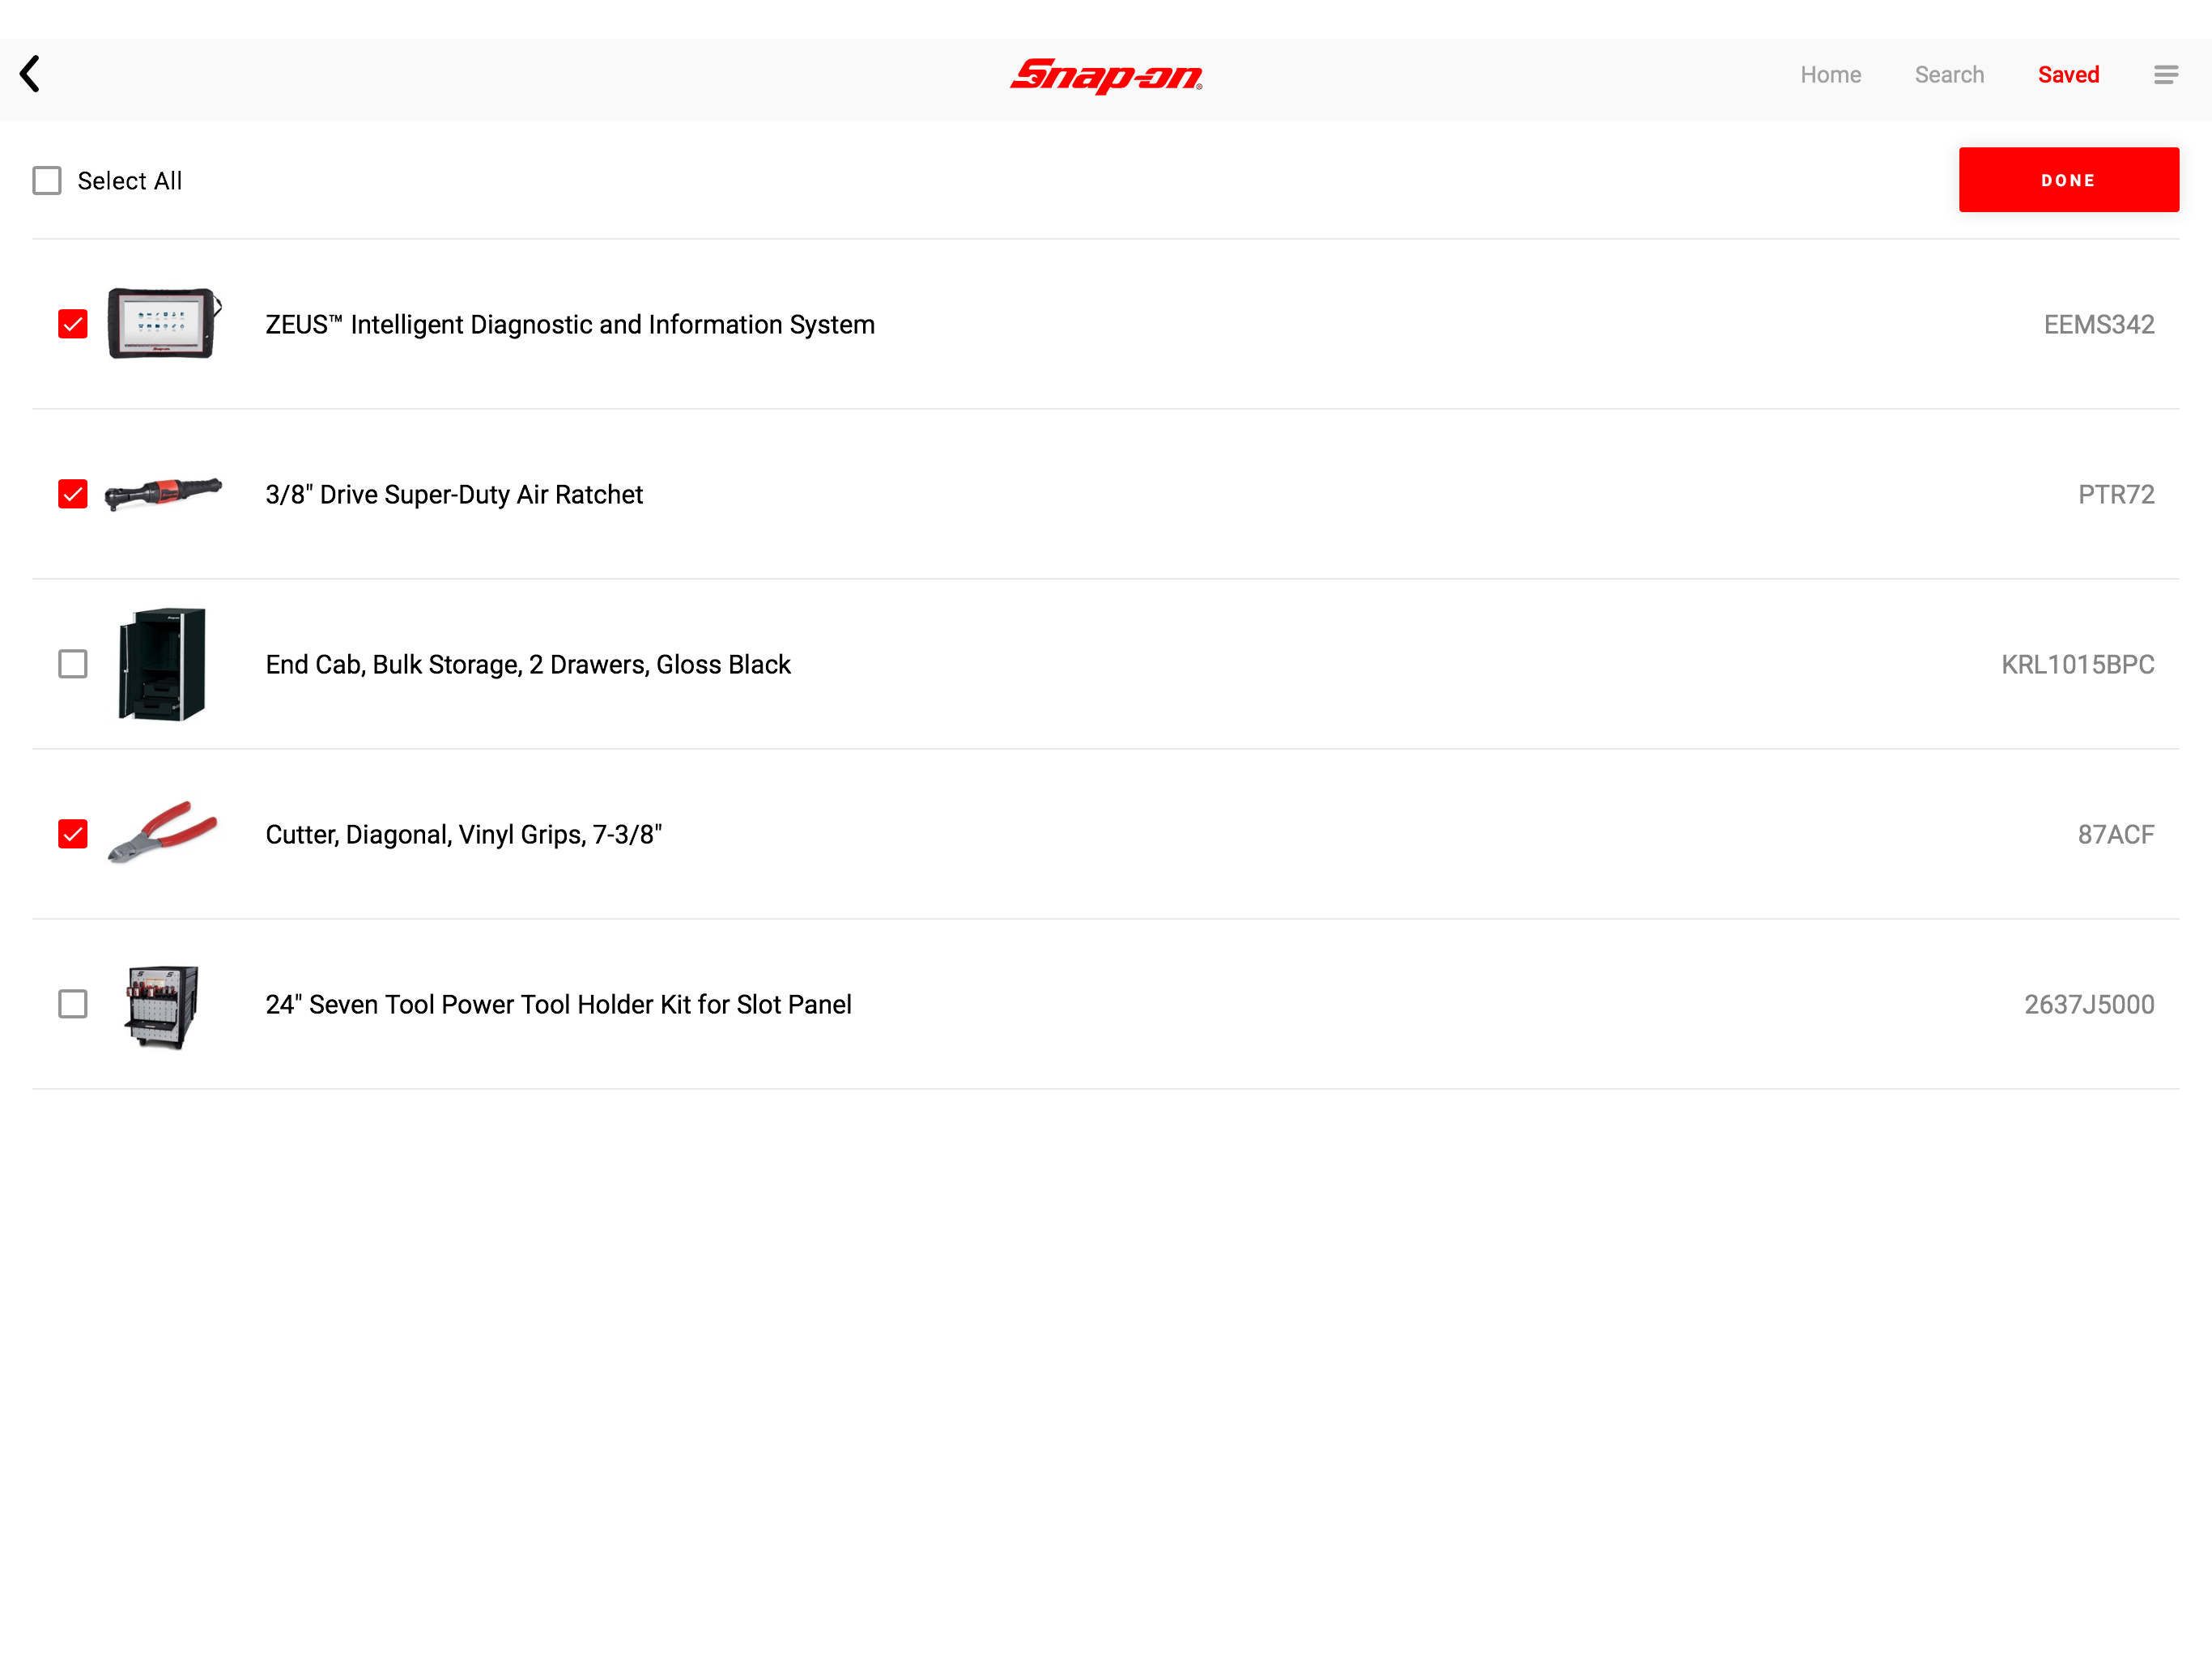
Task: Check the End Cab Bulk Storage checkbox
Action: pos(73,664)
